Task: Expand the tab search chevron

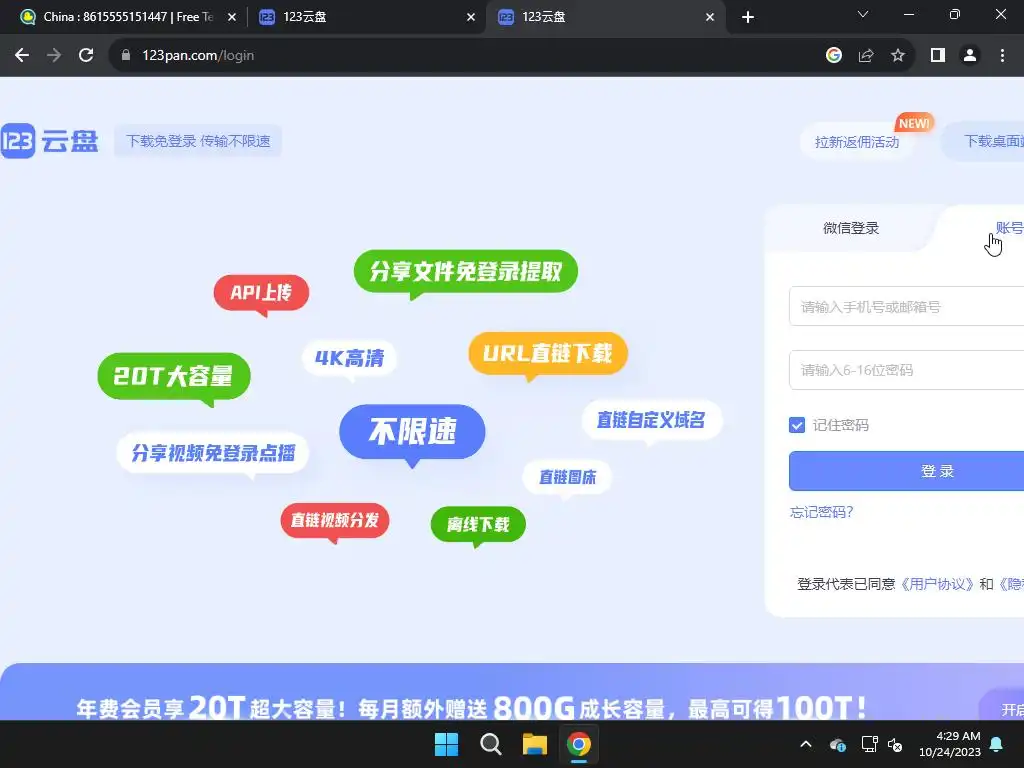Action: [863, 14]
